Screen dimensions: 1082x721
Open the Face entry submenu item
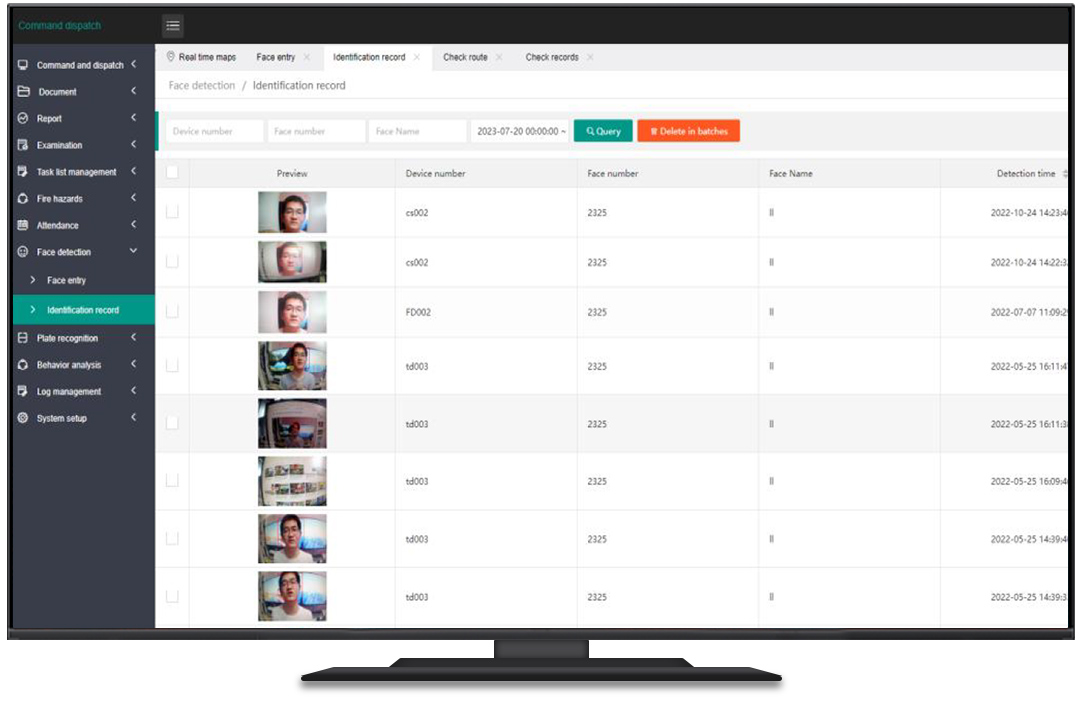(x=66, y=280)
